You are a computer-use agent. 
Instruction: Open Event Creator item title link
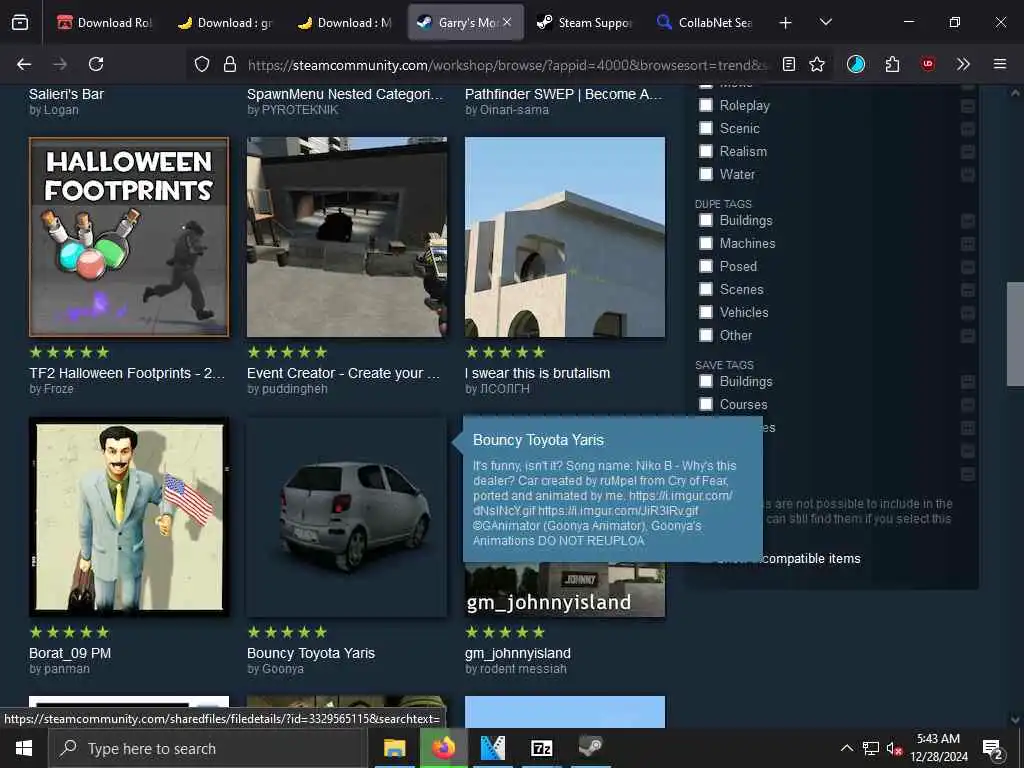(x=344, y=374)
